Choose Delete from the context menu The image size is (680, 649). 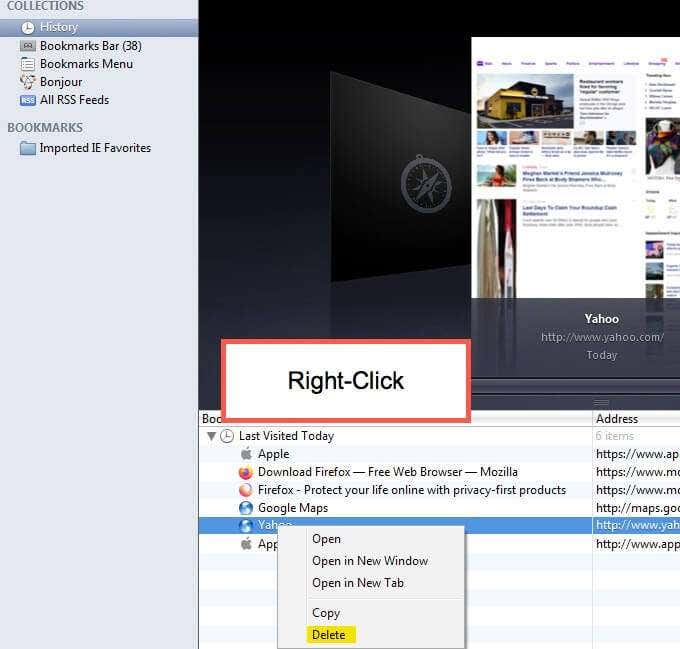(x=329, y=634)
